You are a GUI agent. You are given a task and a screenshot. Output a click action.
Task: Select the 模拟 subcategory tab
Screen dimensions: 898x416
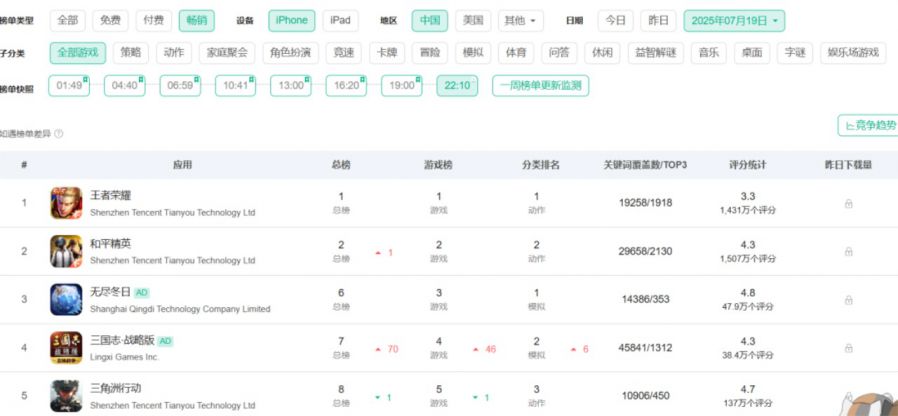[473, 53]
